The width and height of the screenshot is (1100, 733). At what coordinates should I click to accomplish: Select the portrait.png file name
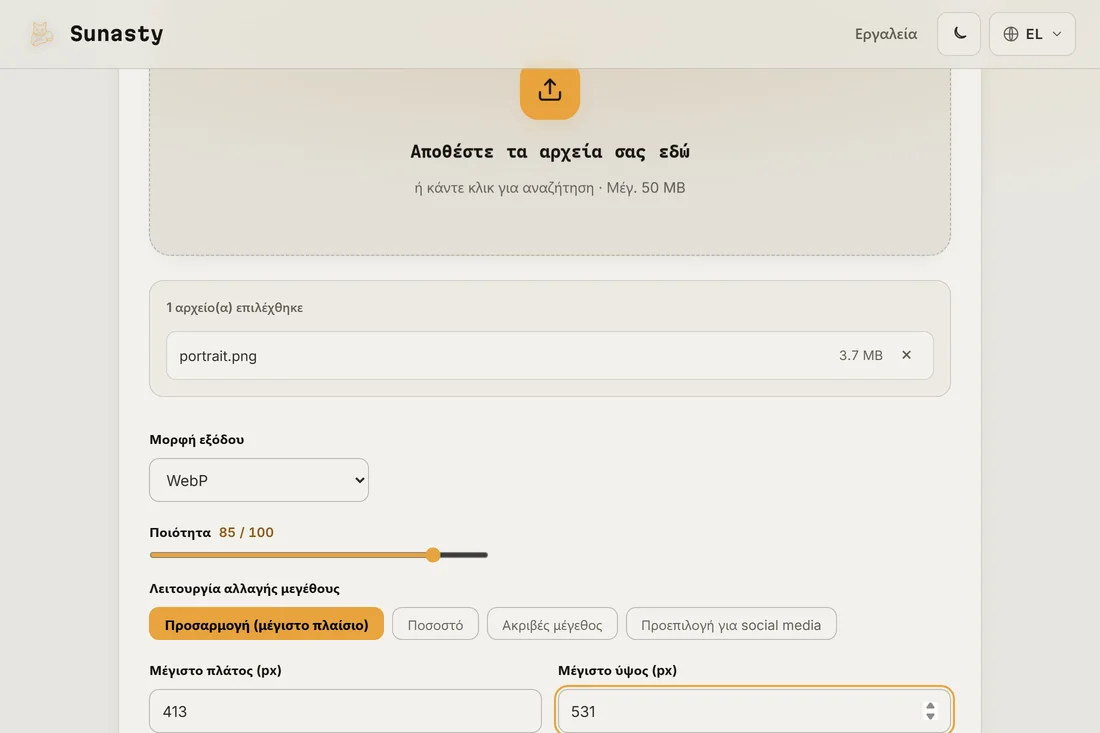coord(218,356)
